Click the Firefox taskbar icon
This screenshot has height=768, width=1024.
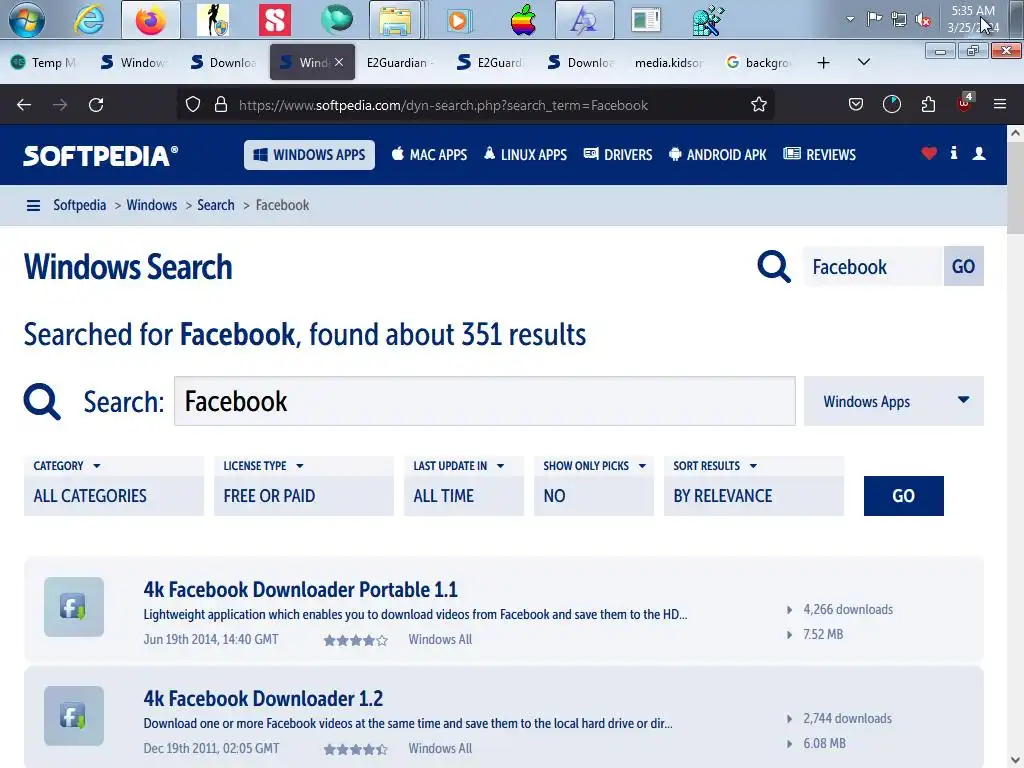(151, 20)
